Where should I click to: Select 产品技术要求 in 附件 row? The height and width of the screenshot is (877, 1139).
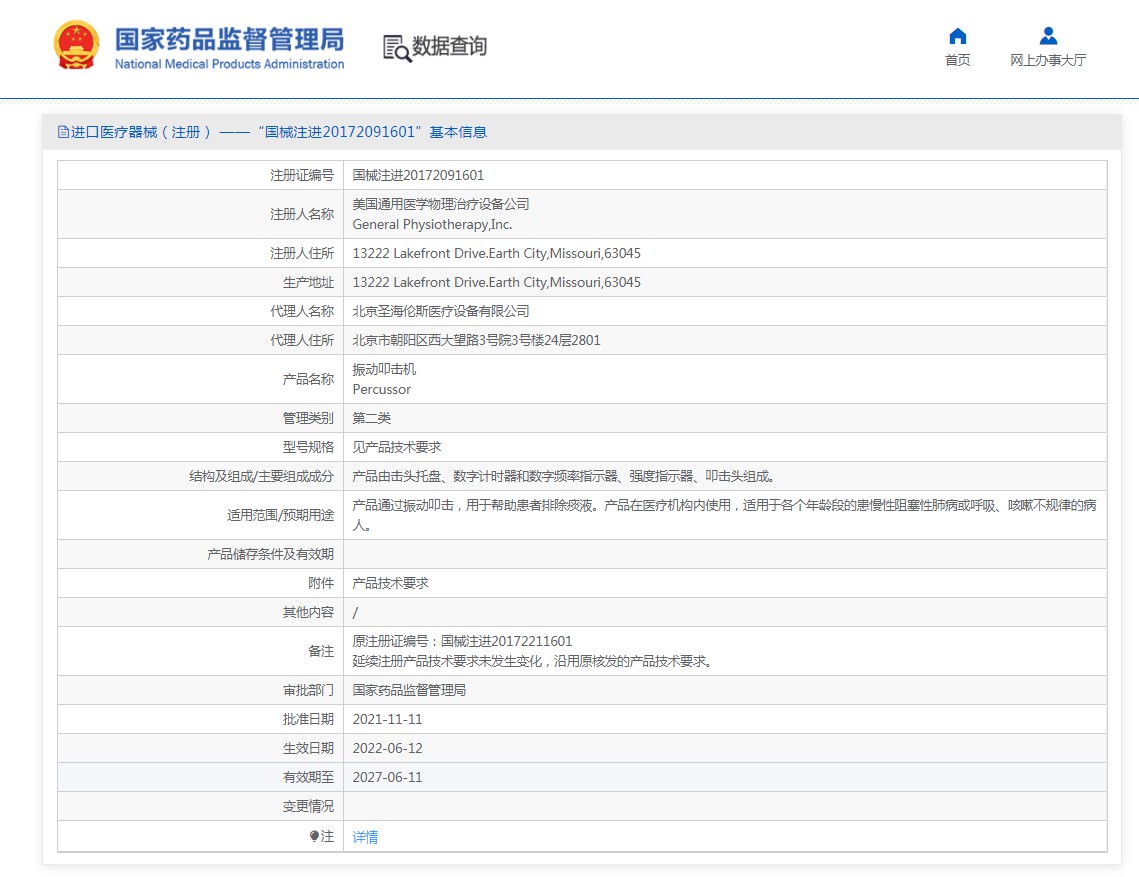pos(390,583)
